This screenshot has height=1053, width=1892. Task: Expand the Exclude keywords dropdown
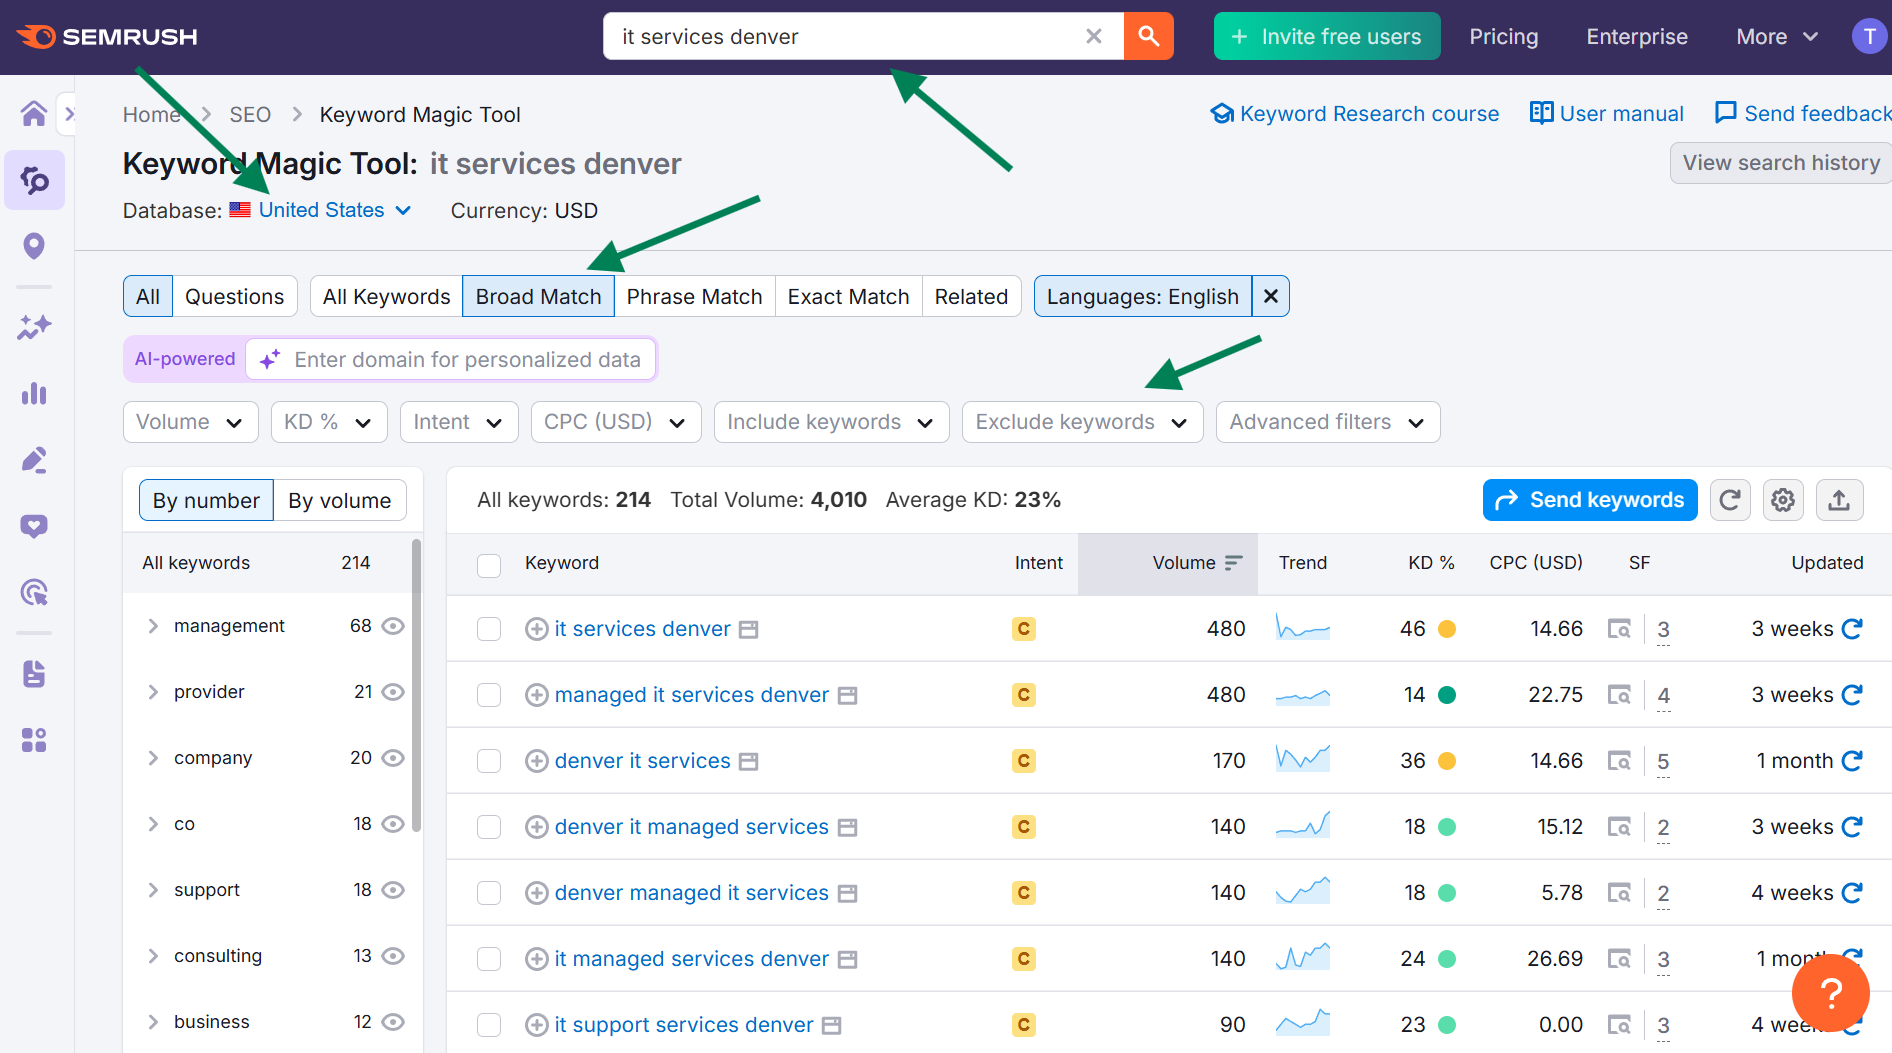point(1082,422)
